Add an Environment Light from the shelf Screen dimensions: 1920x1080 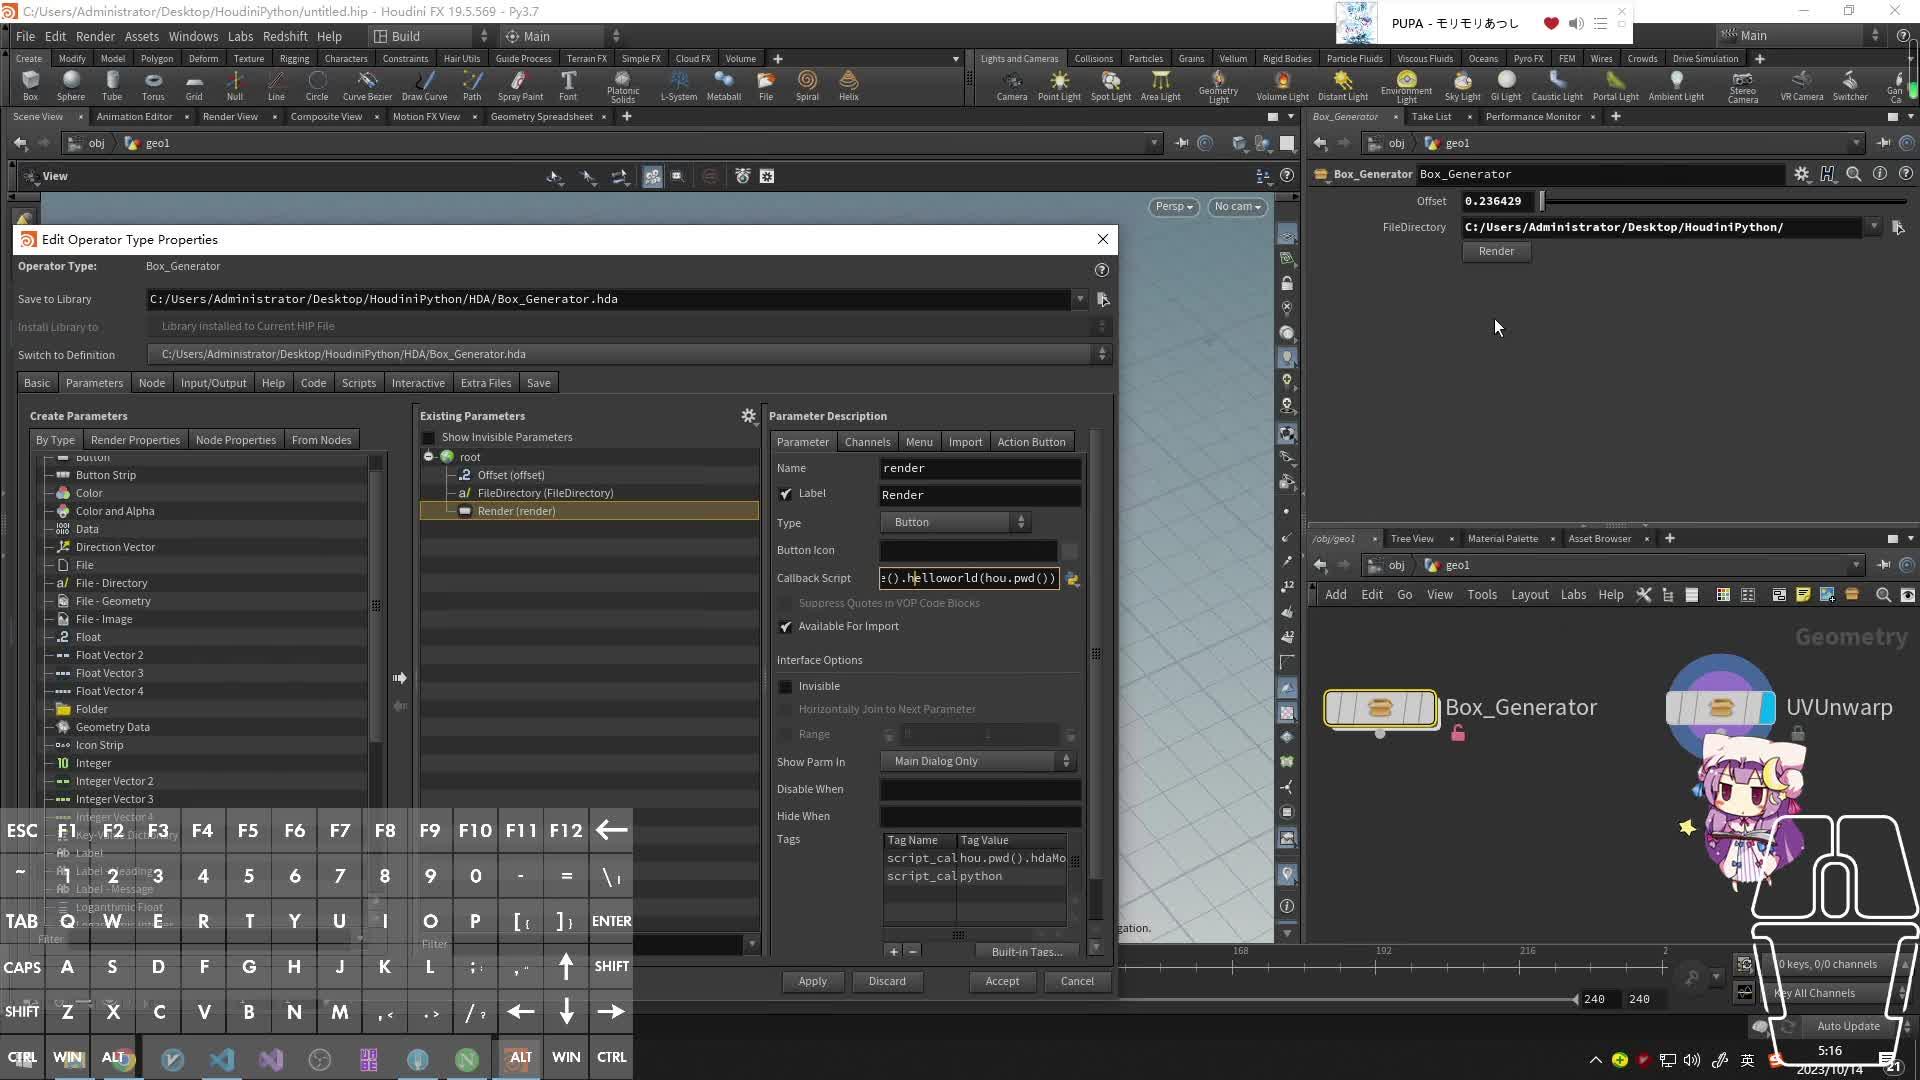[1406, 85]
